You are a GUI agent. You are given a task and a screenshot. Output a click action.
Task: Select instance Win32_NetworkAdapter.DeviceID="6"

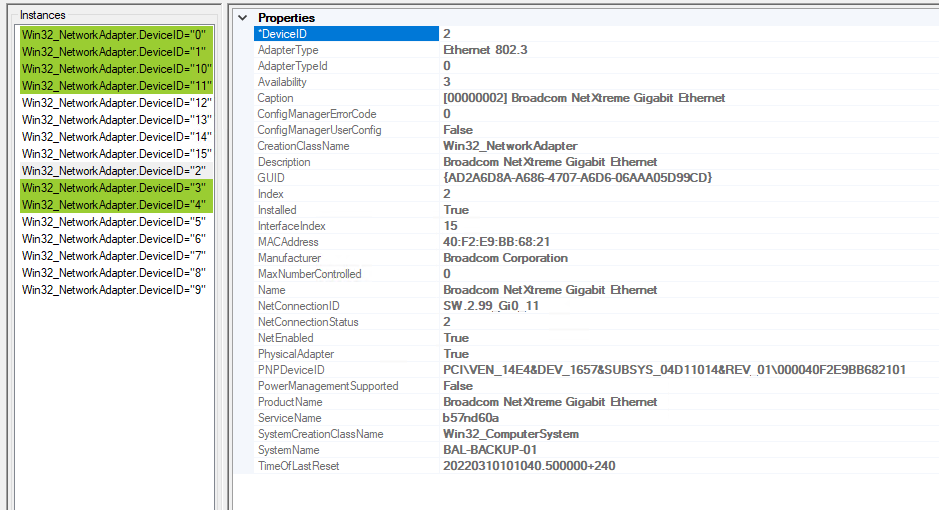(114, 238)
